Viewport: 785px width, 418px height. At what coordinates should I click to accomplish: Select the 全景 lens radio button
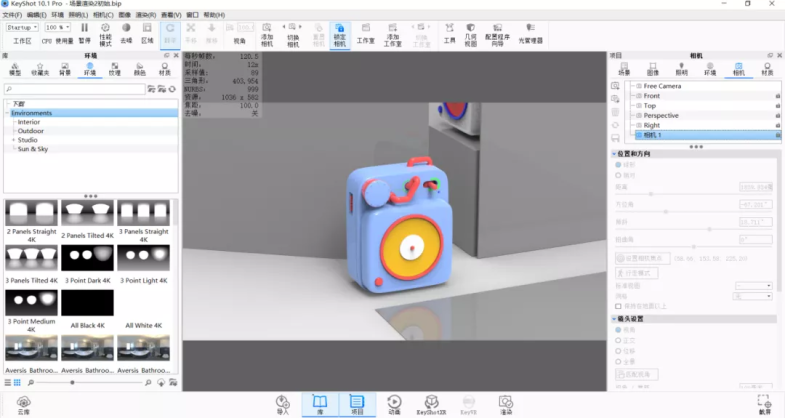pyautogui.click(x=618, y=360)
